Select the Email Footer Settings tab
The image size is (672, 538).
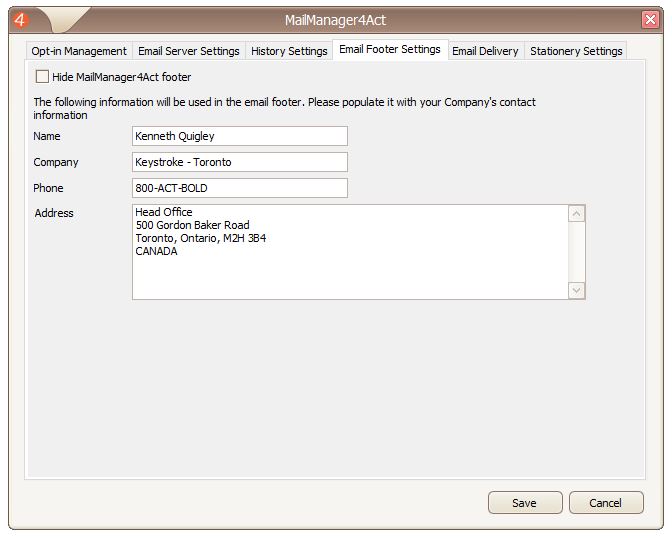pyautogui.click(x=390, y=50)
